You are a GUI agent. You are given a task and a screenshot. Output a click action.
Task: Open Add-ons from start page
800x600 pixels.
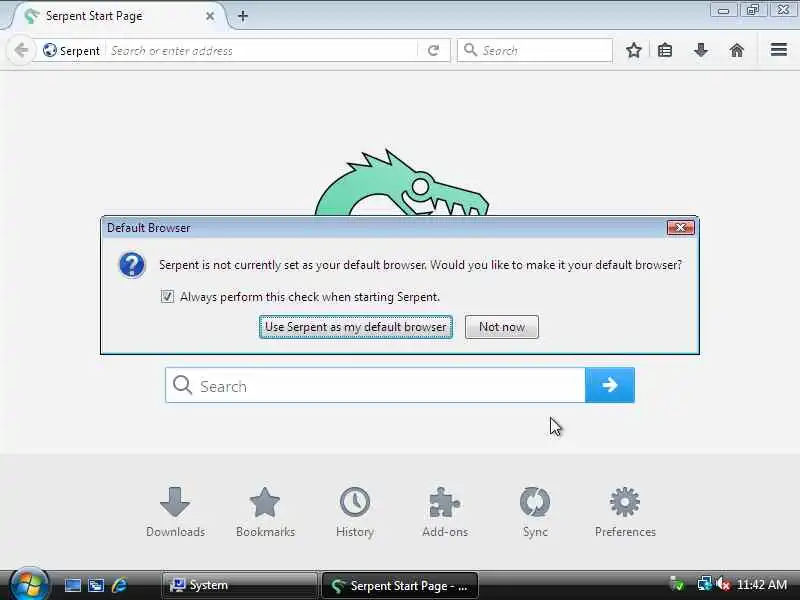tap(445, 512)
